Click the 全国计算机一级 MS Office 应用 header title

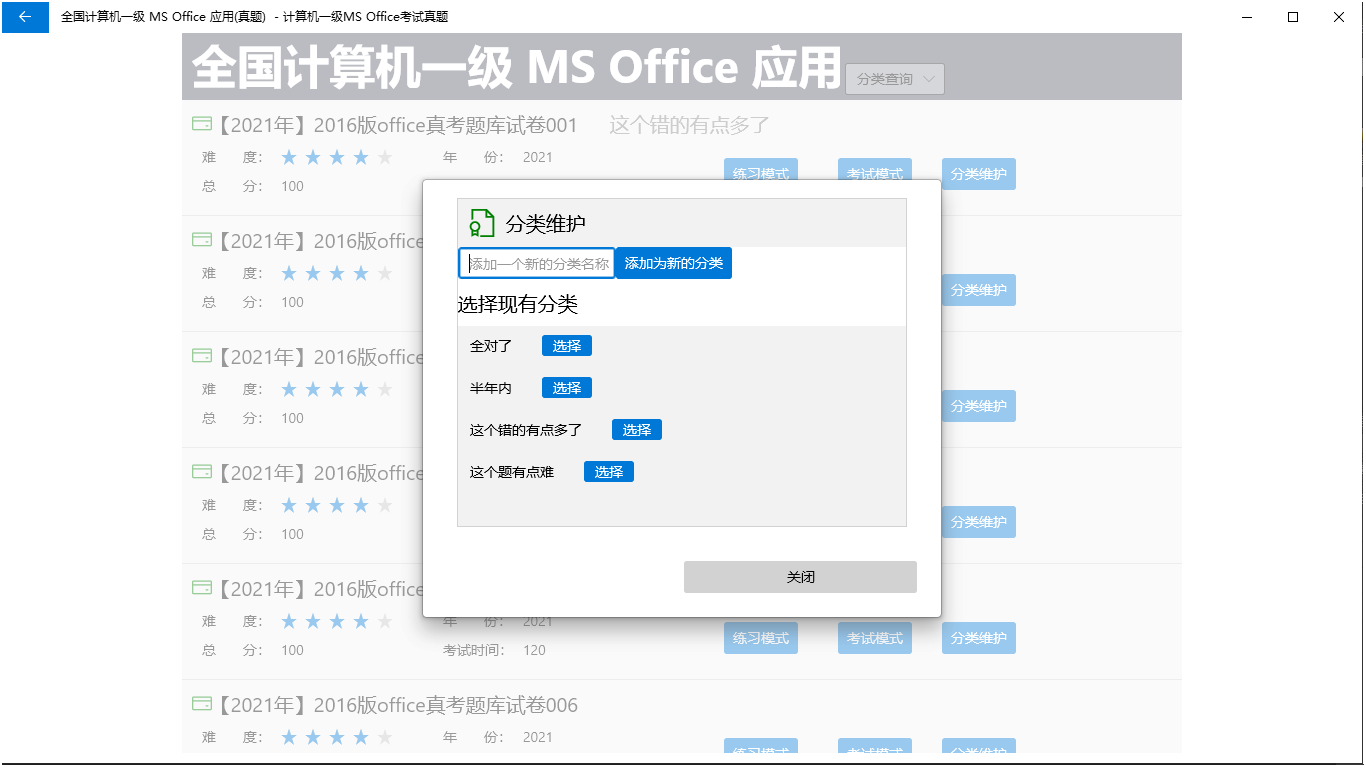pos(516,67)
